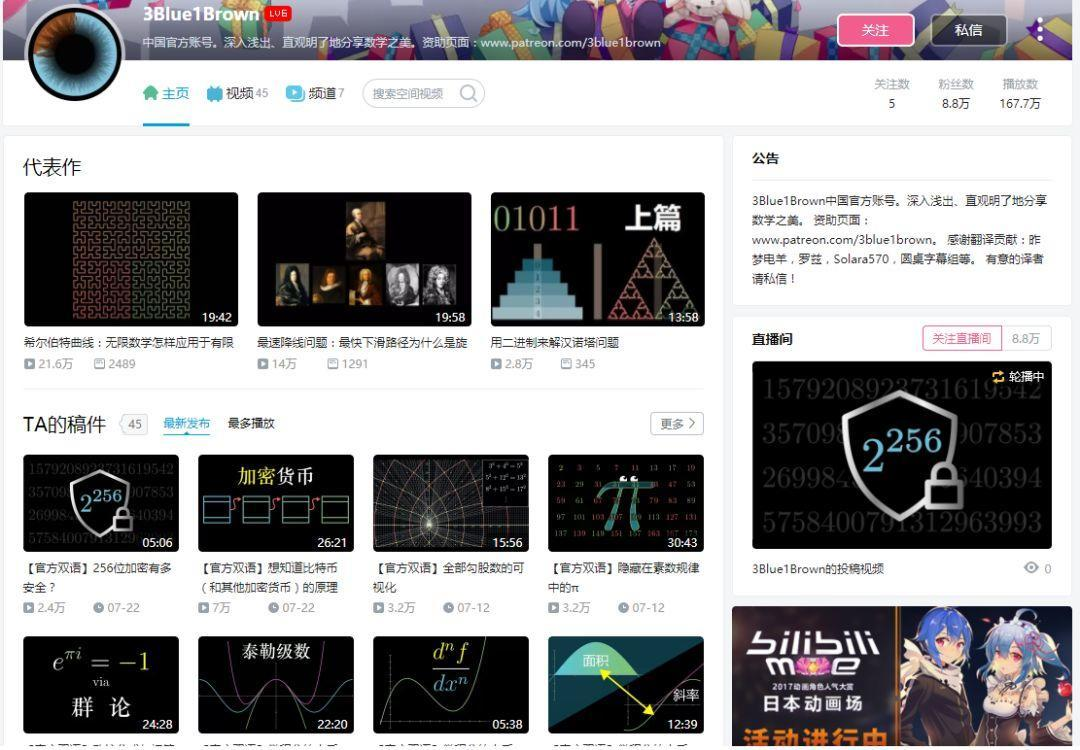Click the red LV6 level badge

pos(278,13)
